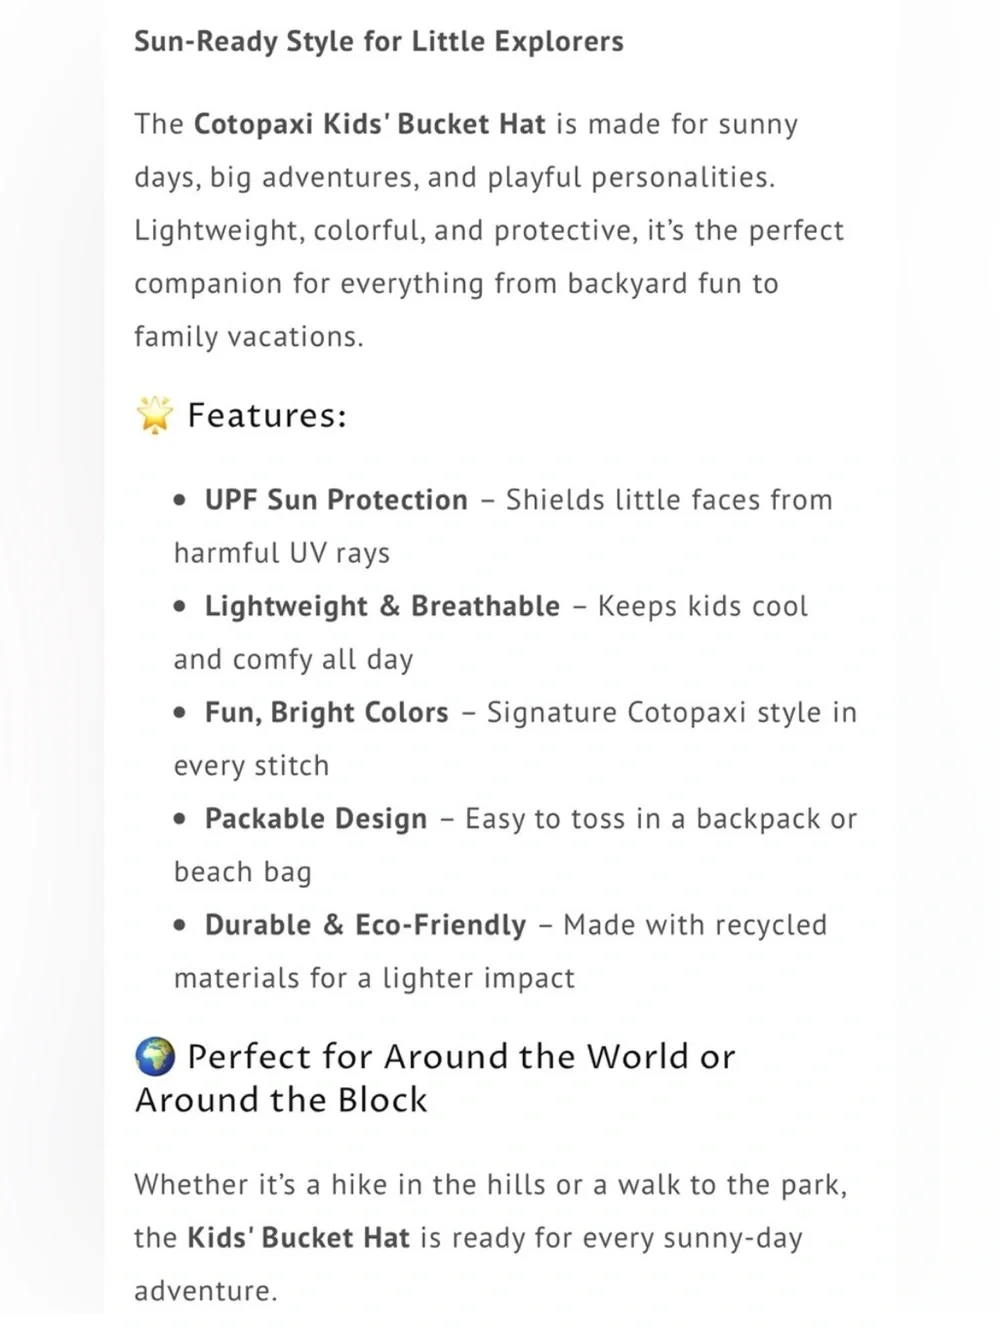
Task: Click the 'Features:' heading text
Action: pyautogui.click(x=267, y=415)
